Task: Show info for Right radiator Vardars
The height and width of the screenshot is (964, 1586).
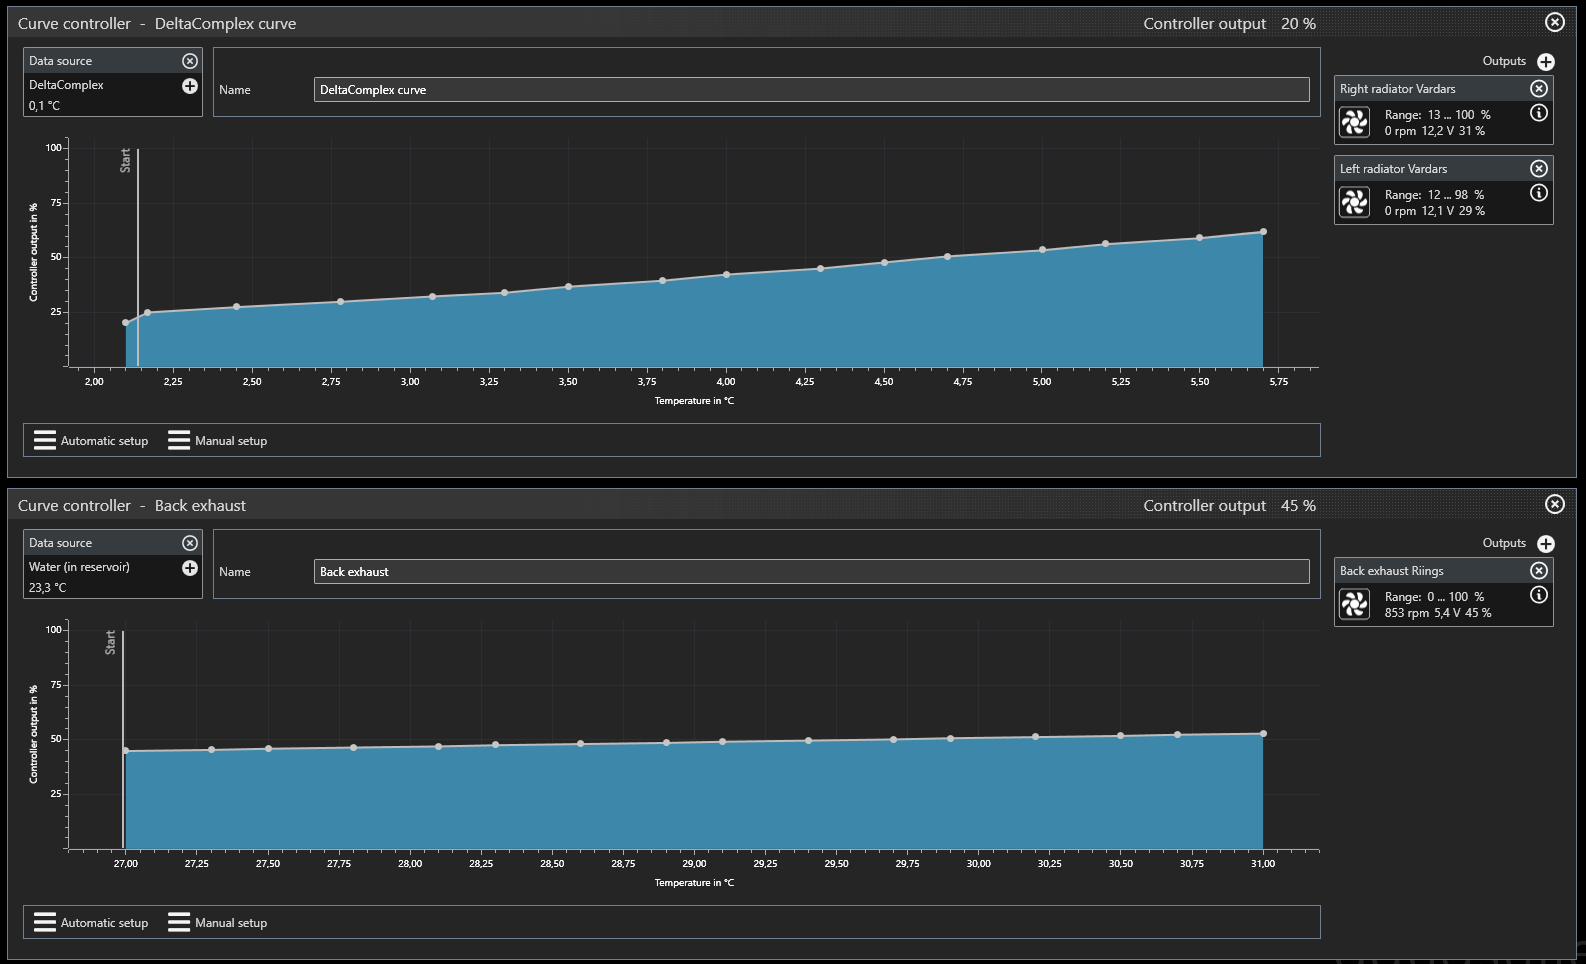Action: point(1539,113)
